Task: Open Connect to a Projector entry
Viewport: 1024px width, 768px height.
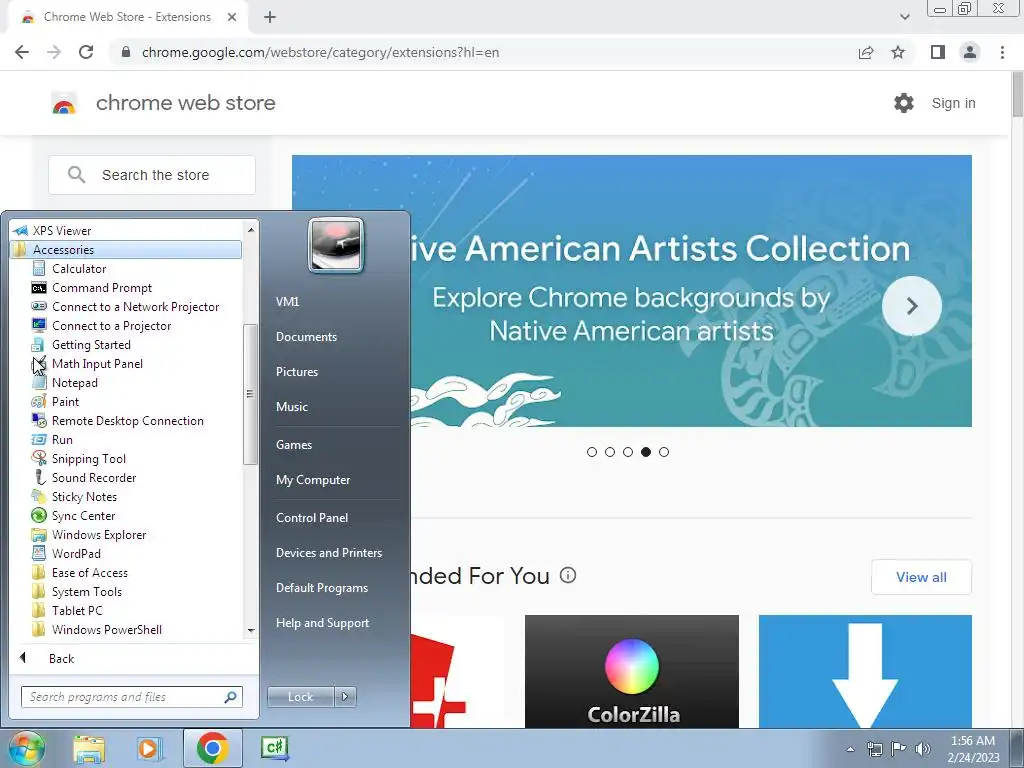Action: tap(111, 325)
